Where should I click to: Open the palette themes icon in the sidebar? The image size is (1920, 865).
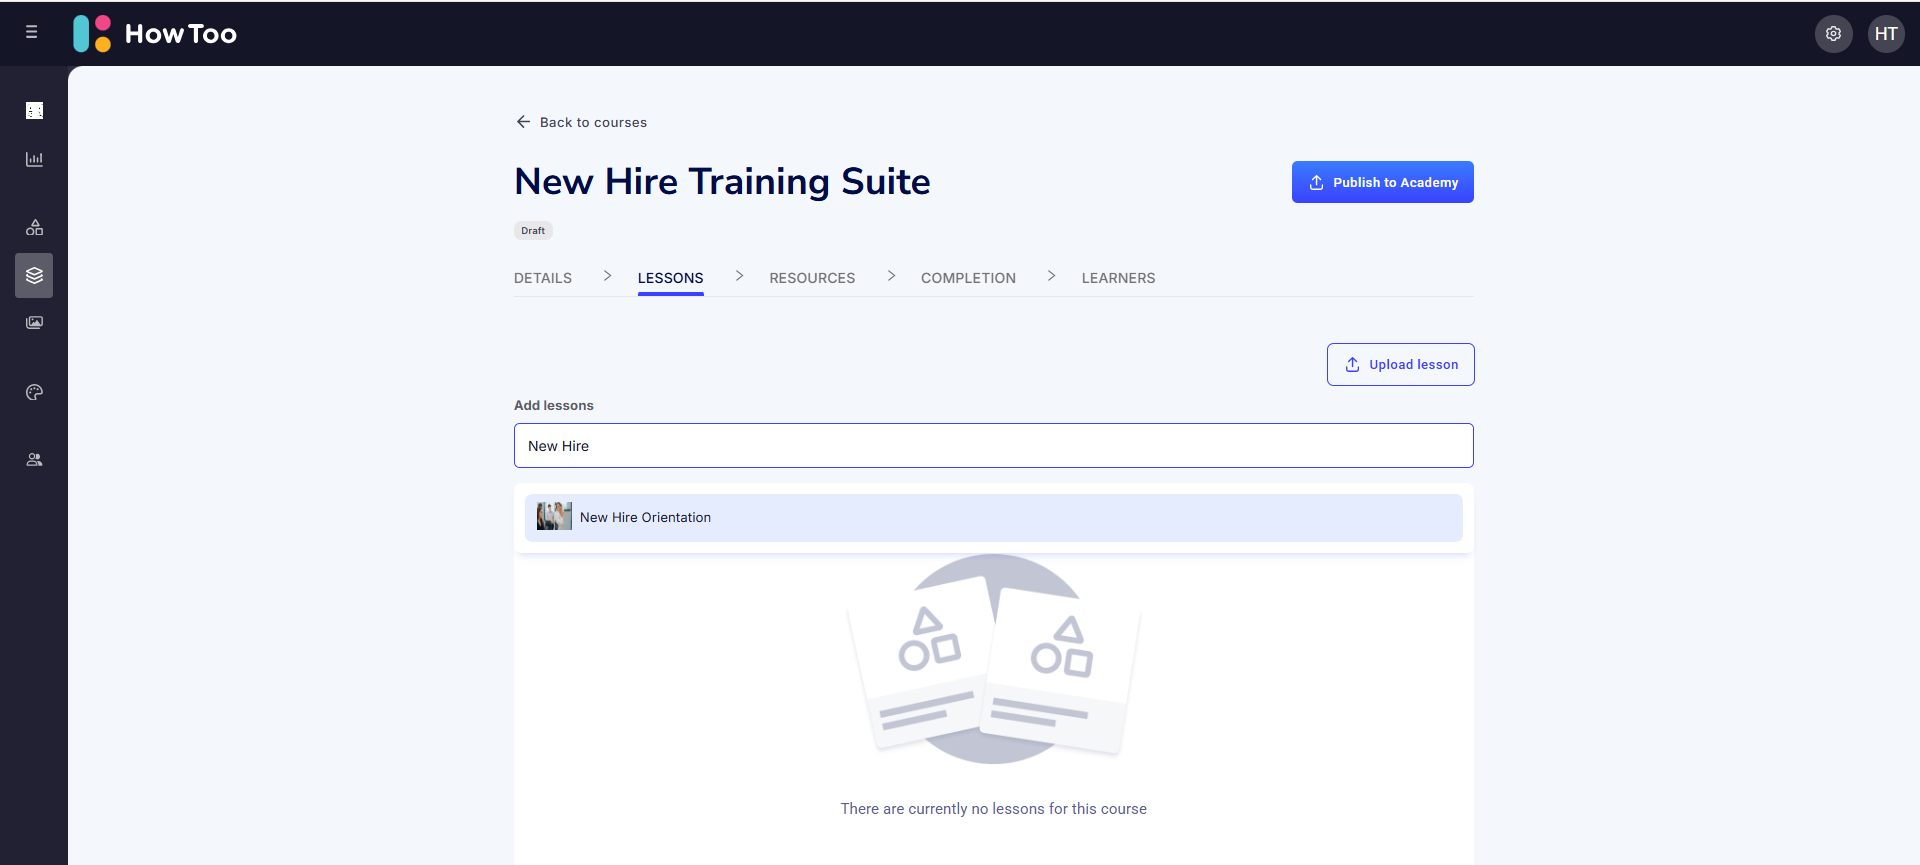point(34,393)
